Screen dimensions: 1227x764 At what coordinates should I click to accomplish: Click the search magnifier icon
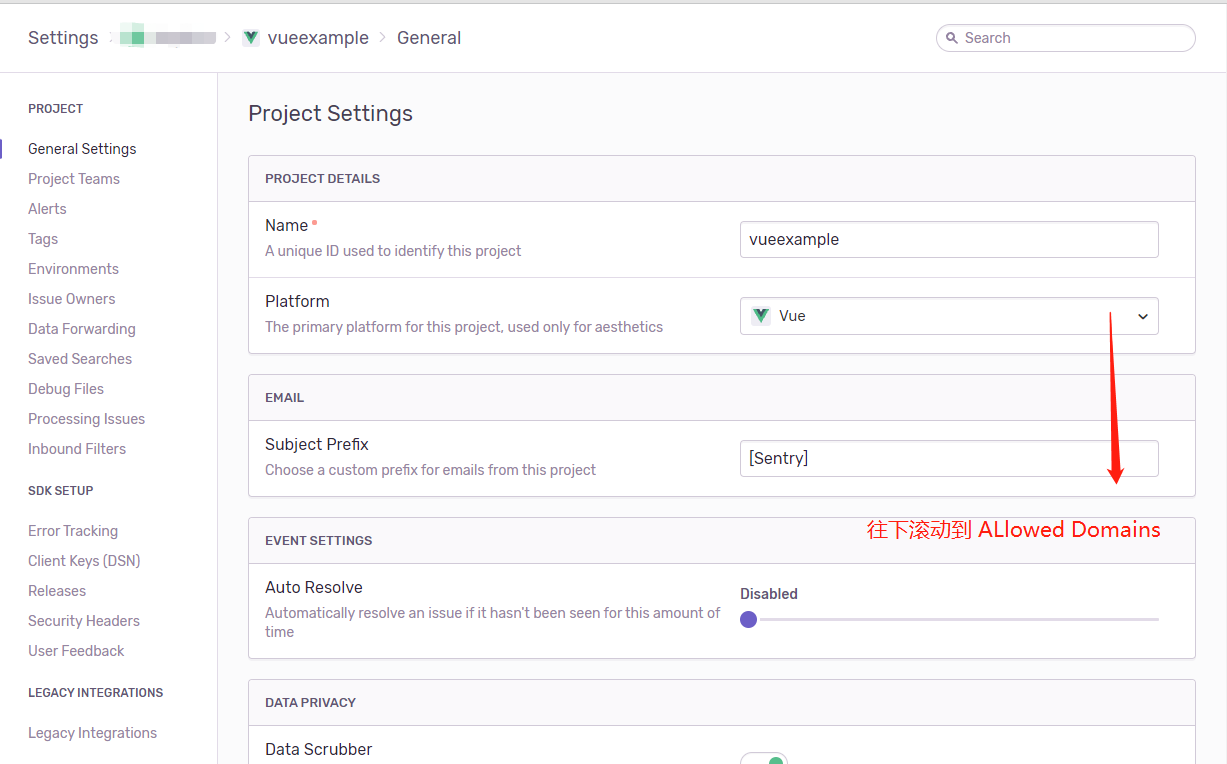(952, 38)
